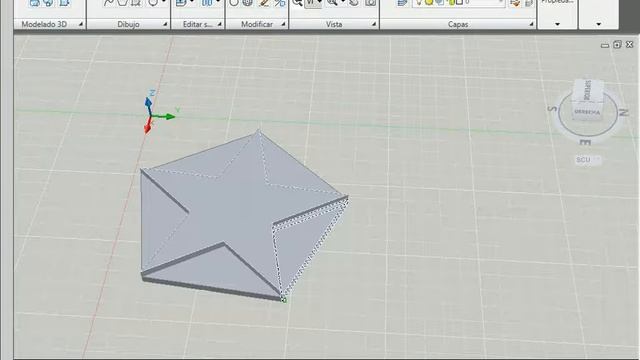Open the Capas panel title
Image resolution: width=640 pixels, height=360 pixels.
[458, 24]
